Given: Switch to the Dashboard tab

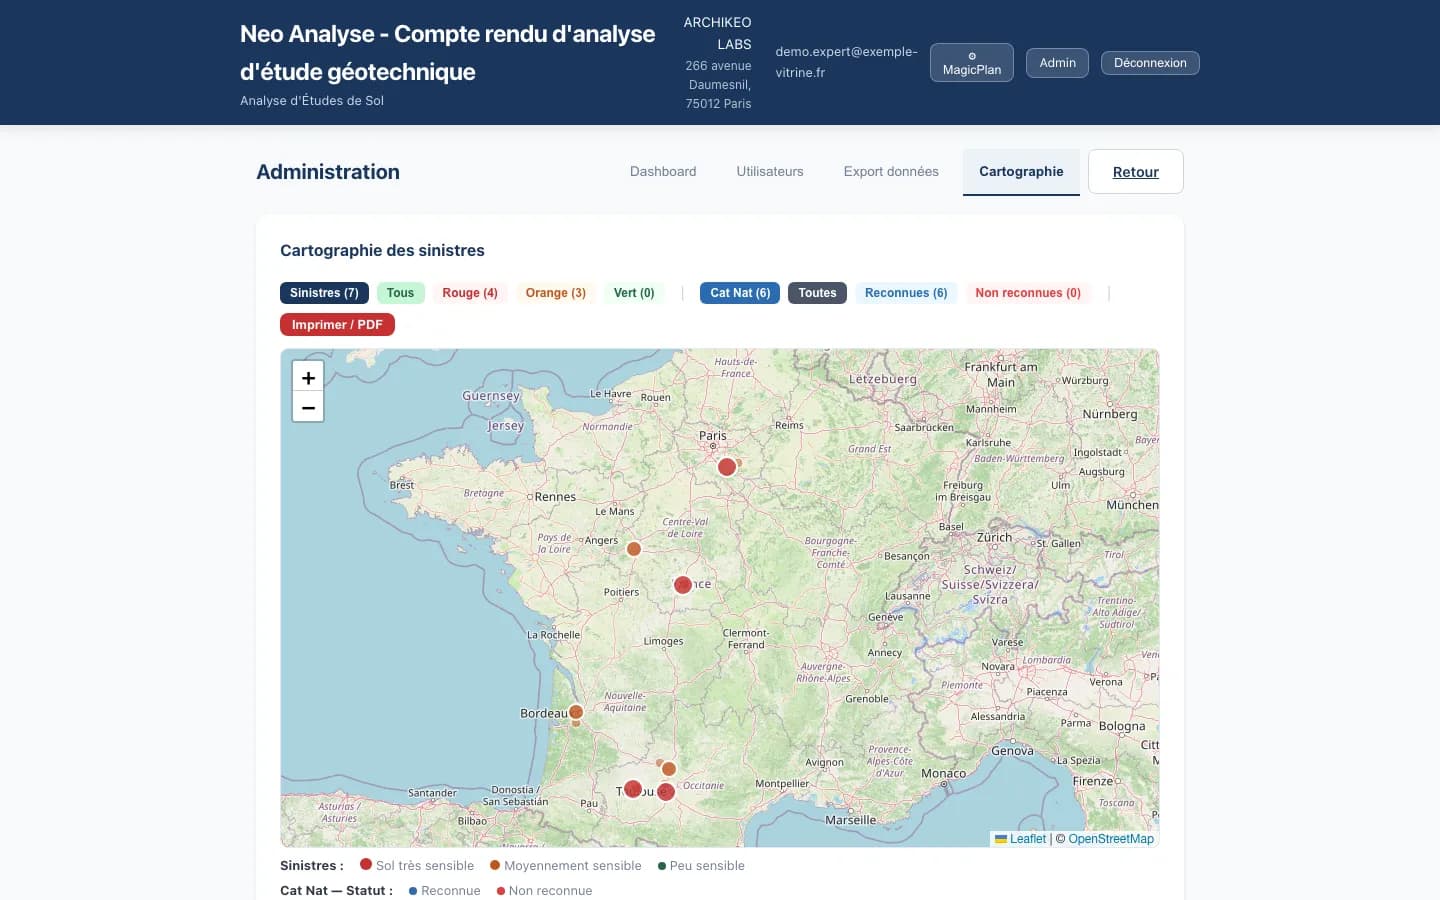Looking at the screenshot, I should pos(663,172).
